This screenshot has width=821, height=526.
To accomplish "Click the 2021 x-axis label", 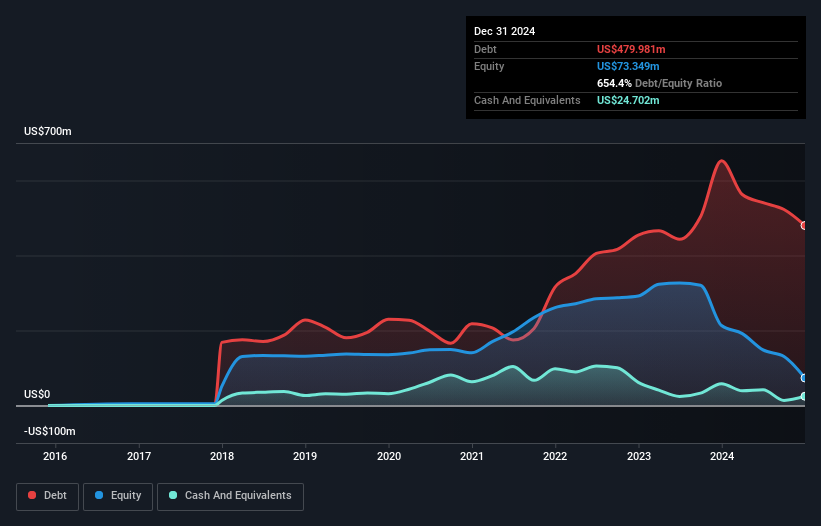I will tap(472, 456).
